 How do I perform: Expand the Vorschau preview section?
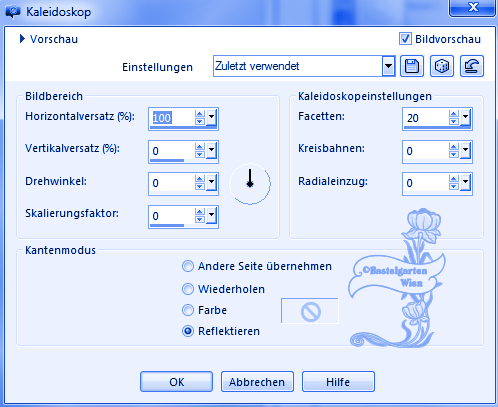coord(22,39)
